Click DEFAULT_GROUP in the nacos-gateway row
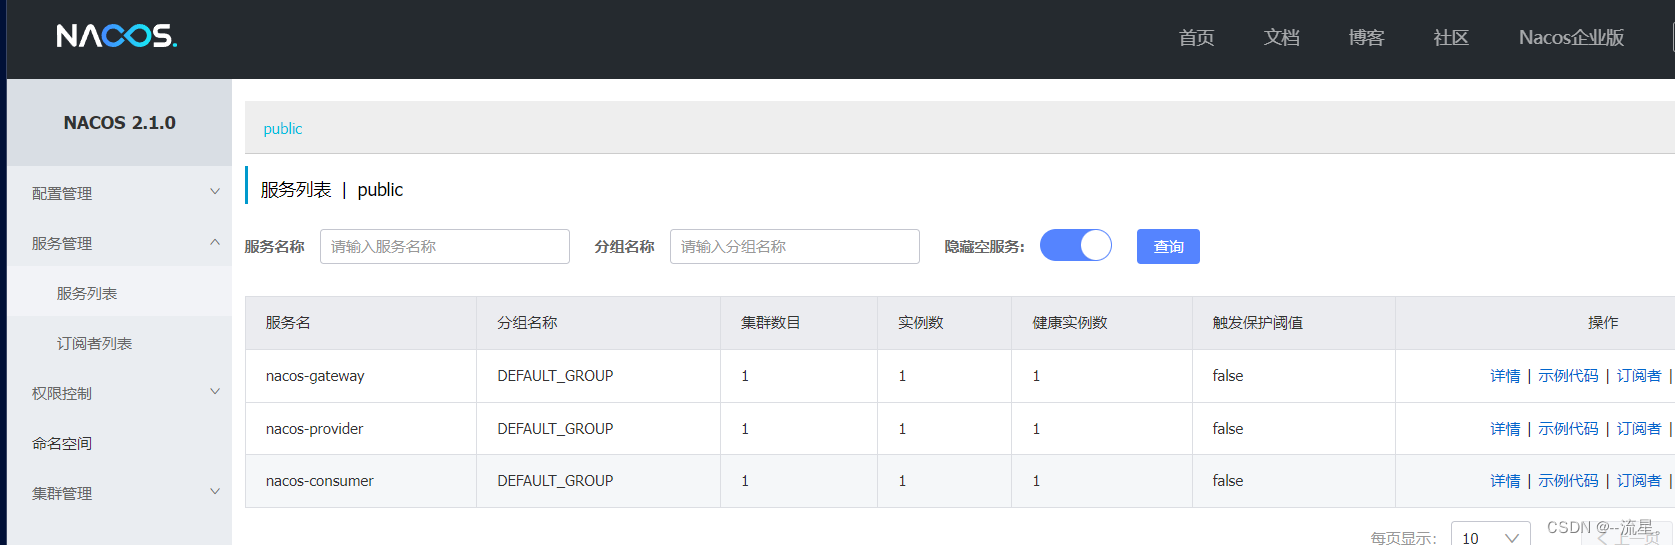The image size is (1675, 545). click(555, 376)
